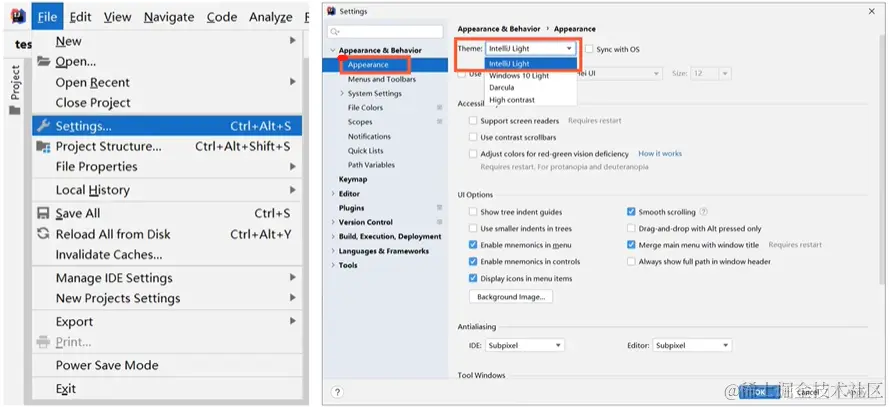Select High contrast theme option
The width and height of the screenshot is (890, 407).
coord(531,100)
